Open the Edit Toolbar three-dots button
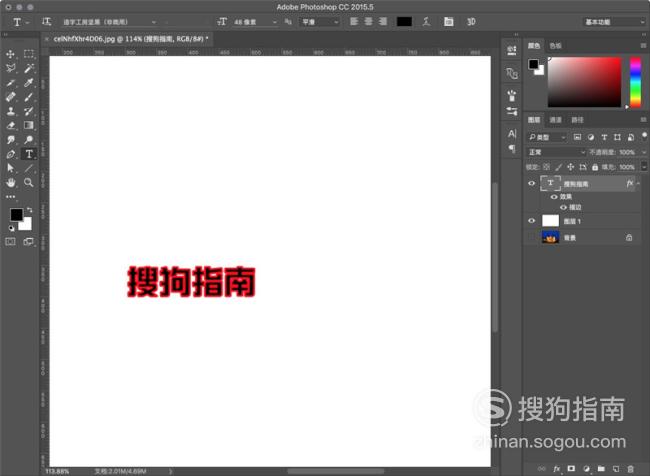The height and width of the screenshot is (476, 650). click(11, 197)
